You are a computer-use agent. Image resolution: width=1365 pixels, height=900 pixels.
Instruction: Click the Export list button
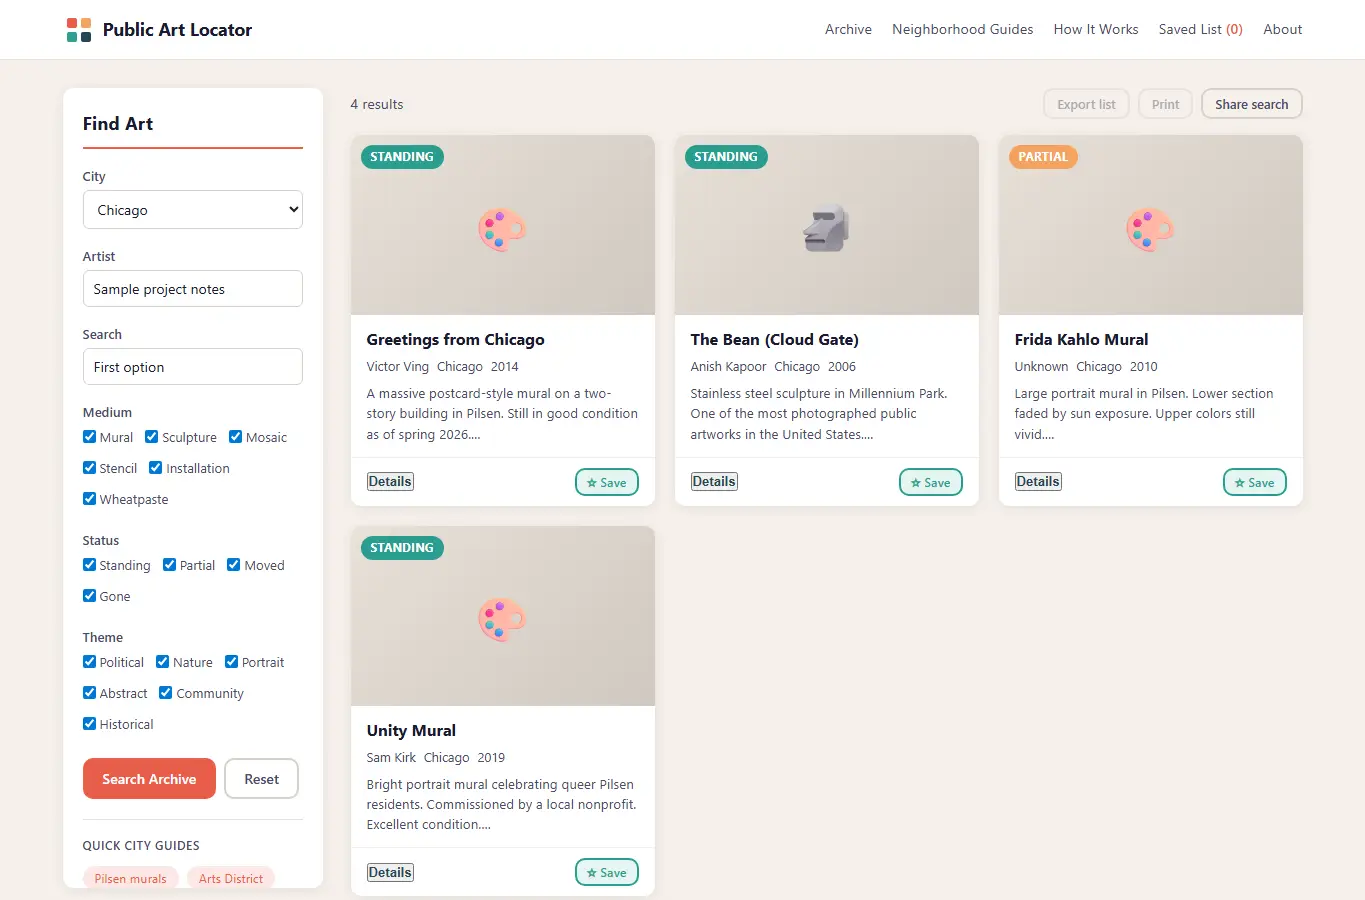point(1086,104)
